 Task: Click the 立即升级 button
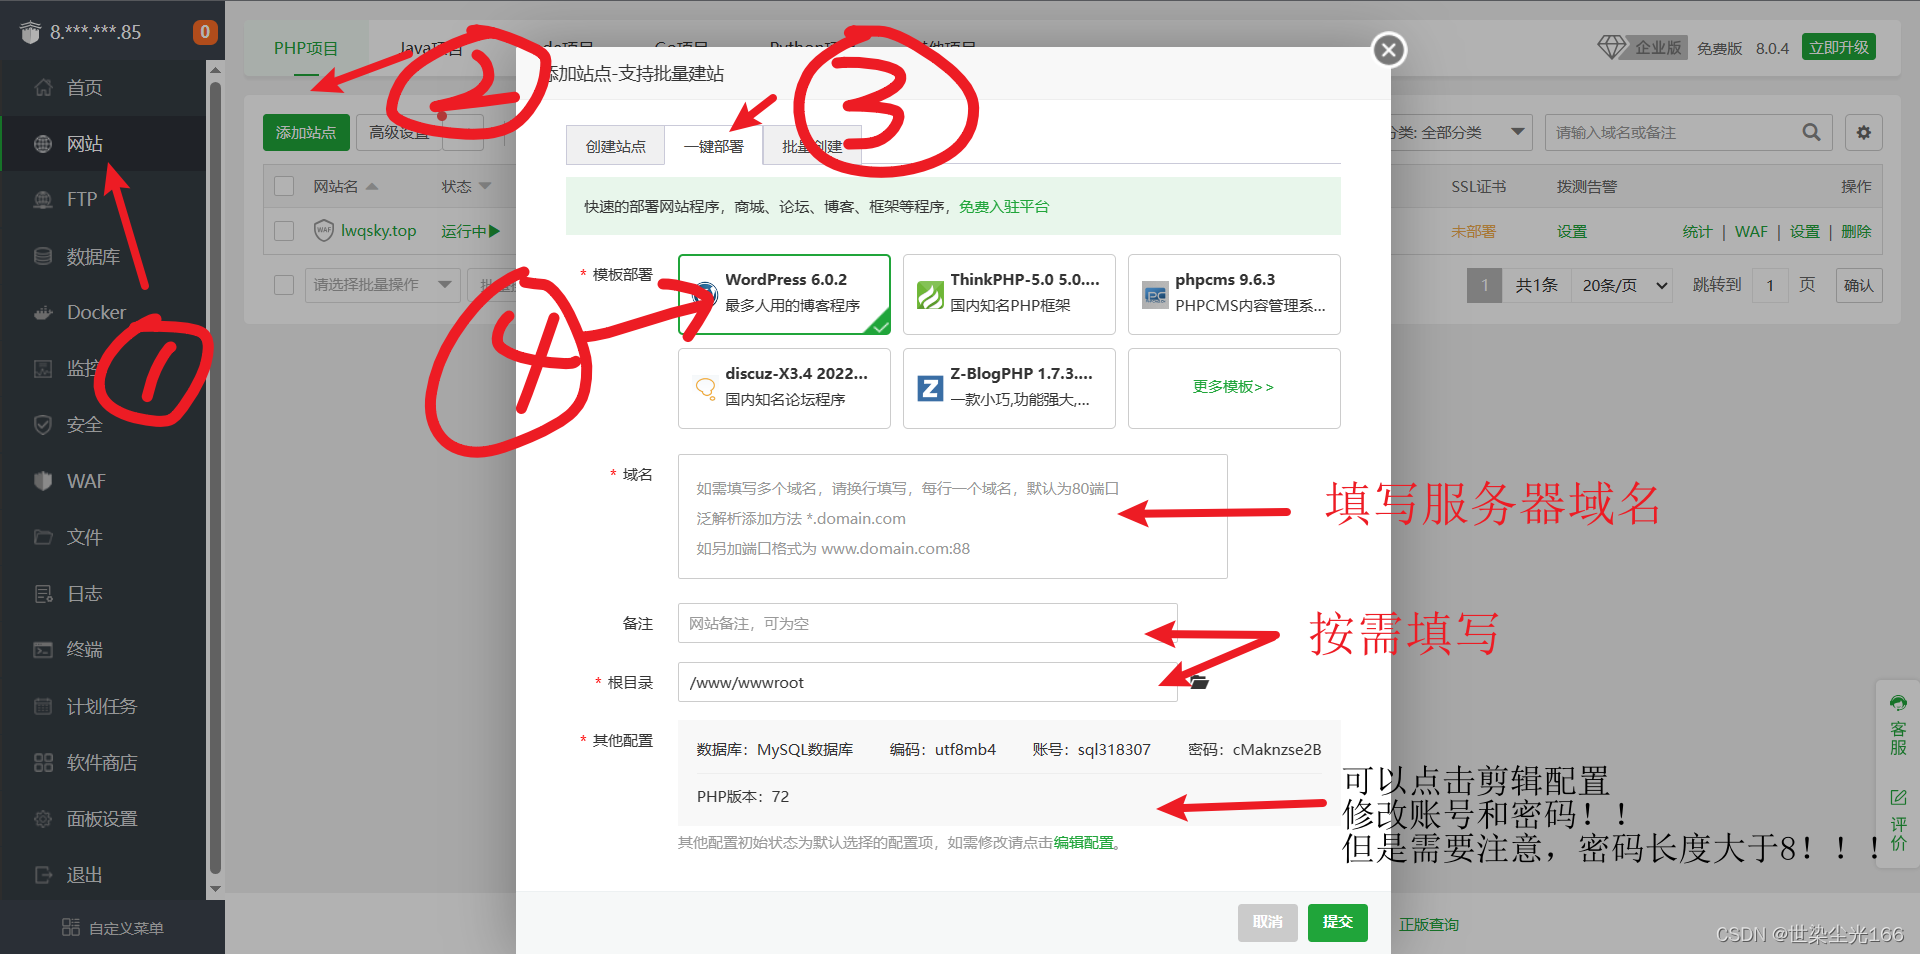click(1838, 47)
